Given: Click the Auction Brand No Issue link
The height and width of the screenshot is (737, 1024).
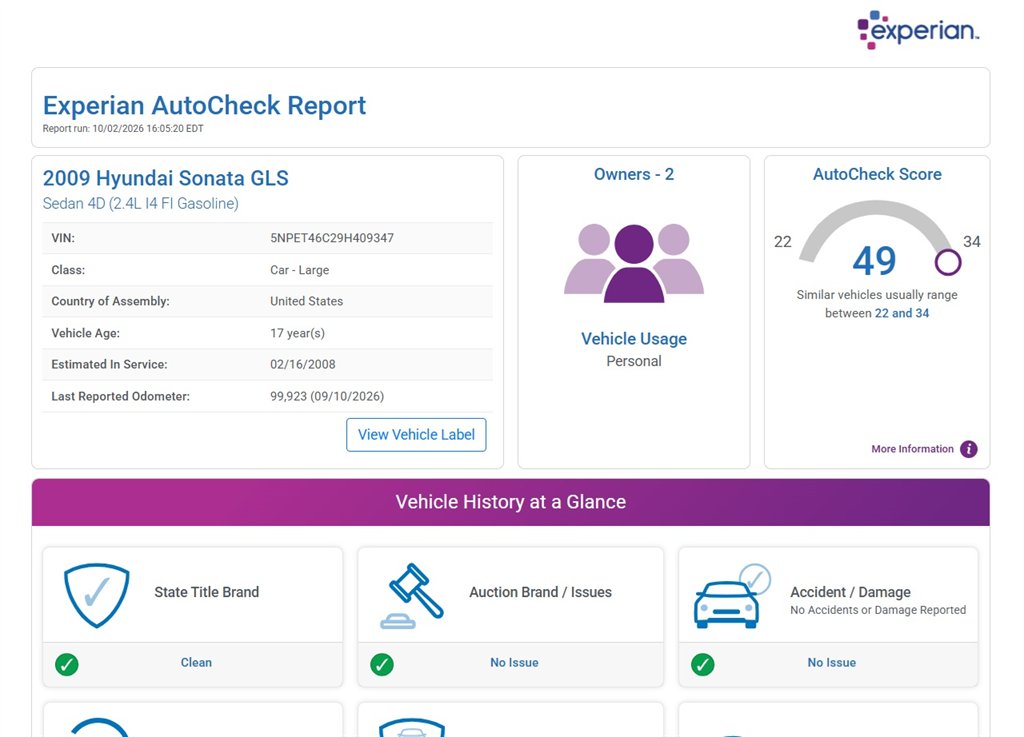Looking at the screenshot, I should (514, 663).
